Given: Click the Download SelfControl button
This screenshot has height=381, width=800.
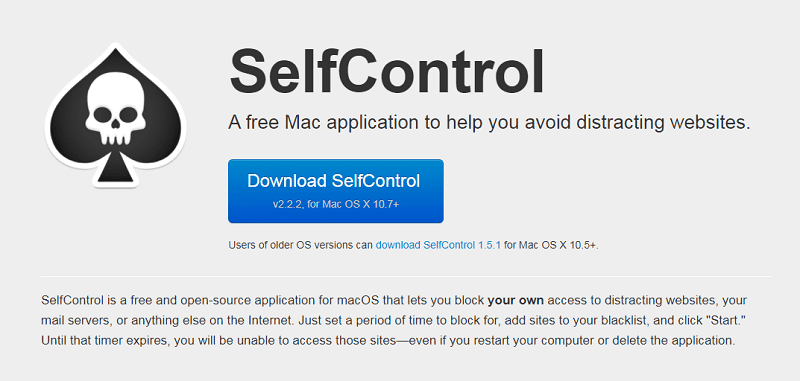Looking at the screenshot, I should click(336, 191).
